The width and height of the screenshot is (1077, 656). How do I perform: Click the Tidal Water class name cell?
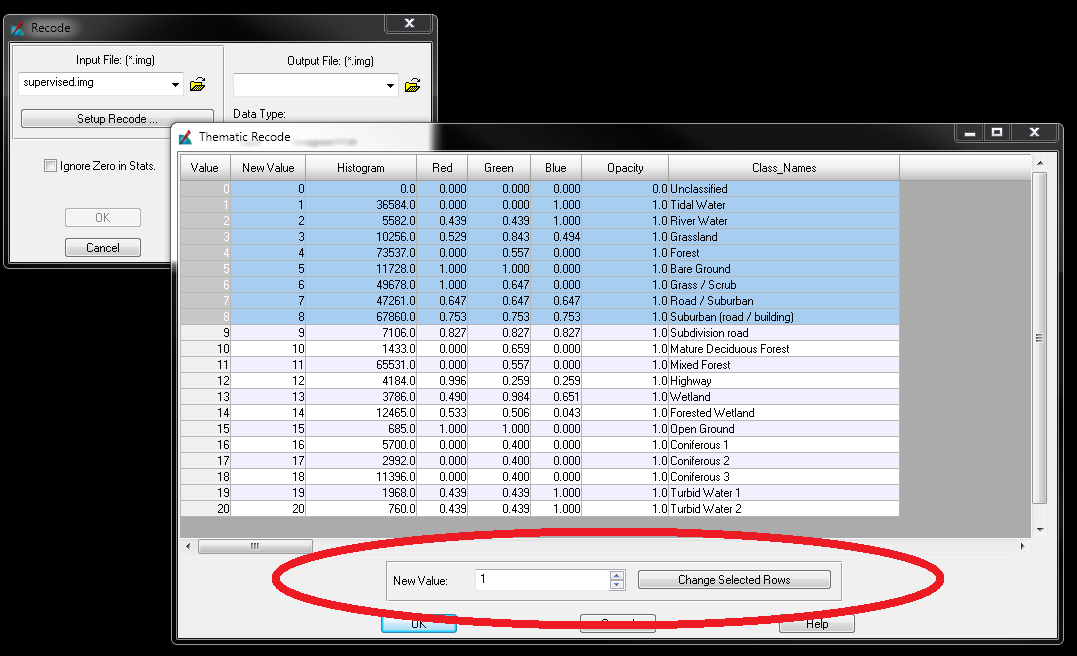tap(784, 205)
